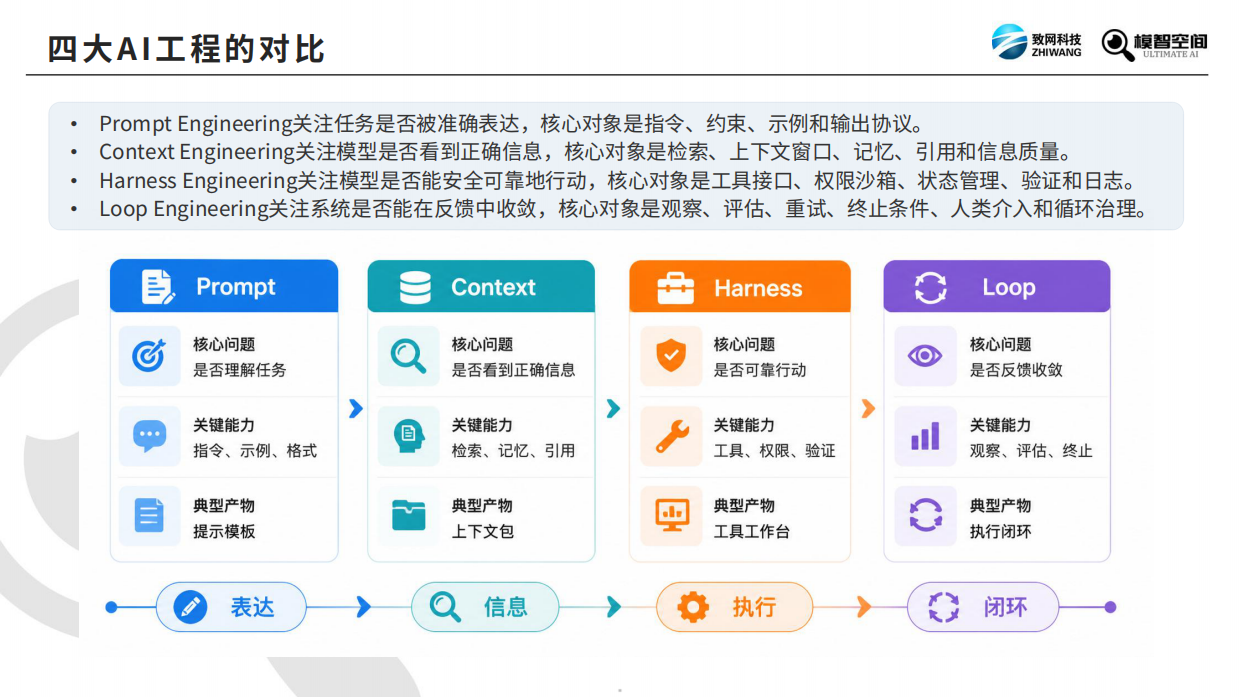Click the text 工具工作台
The height and width of the screenshot is (697, 1240).
[x=752, y=532]
